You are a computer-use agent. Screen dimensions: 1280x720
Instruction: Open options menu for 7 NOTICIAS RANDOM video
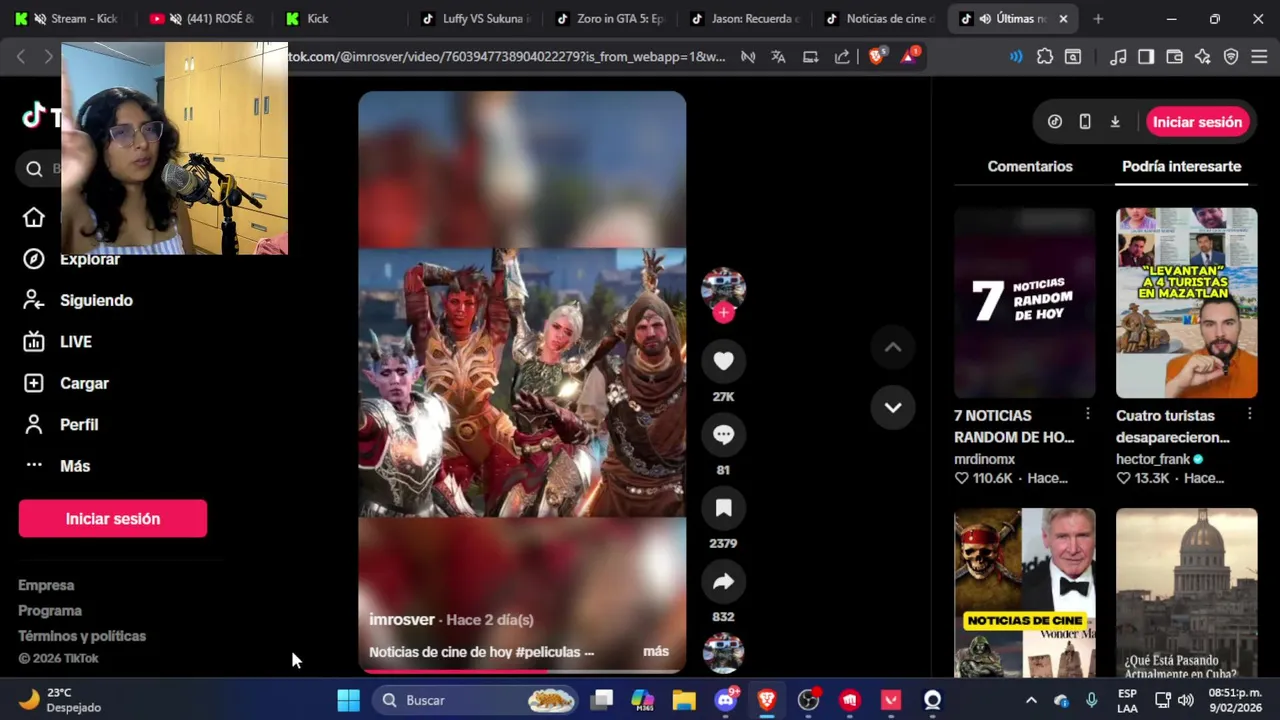[x=1087, y=414]
